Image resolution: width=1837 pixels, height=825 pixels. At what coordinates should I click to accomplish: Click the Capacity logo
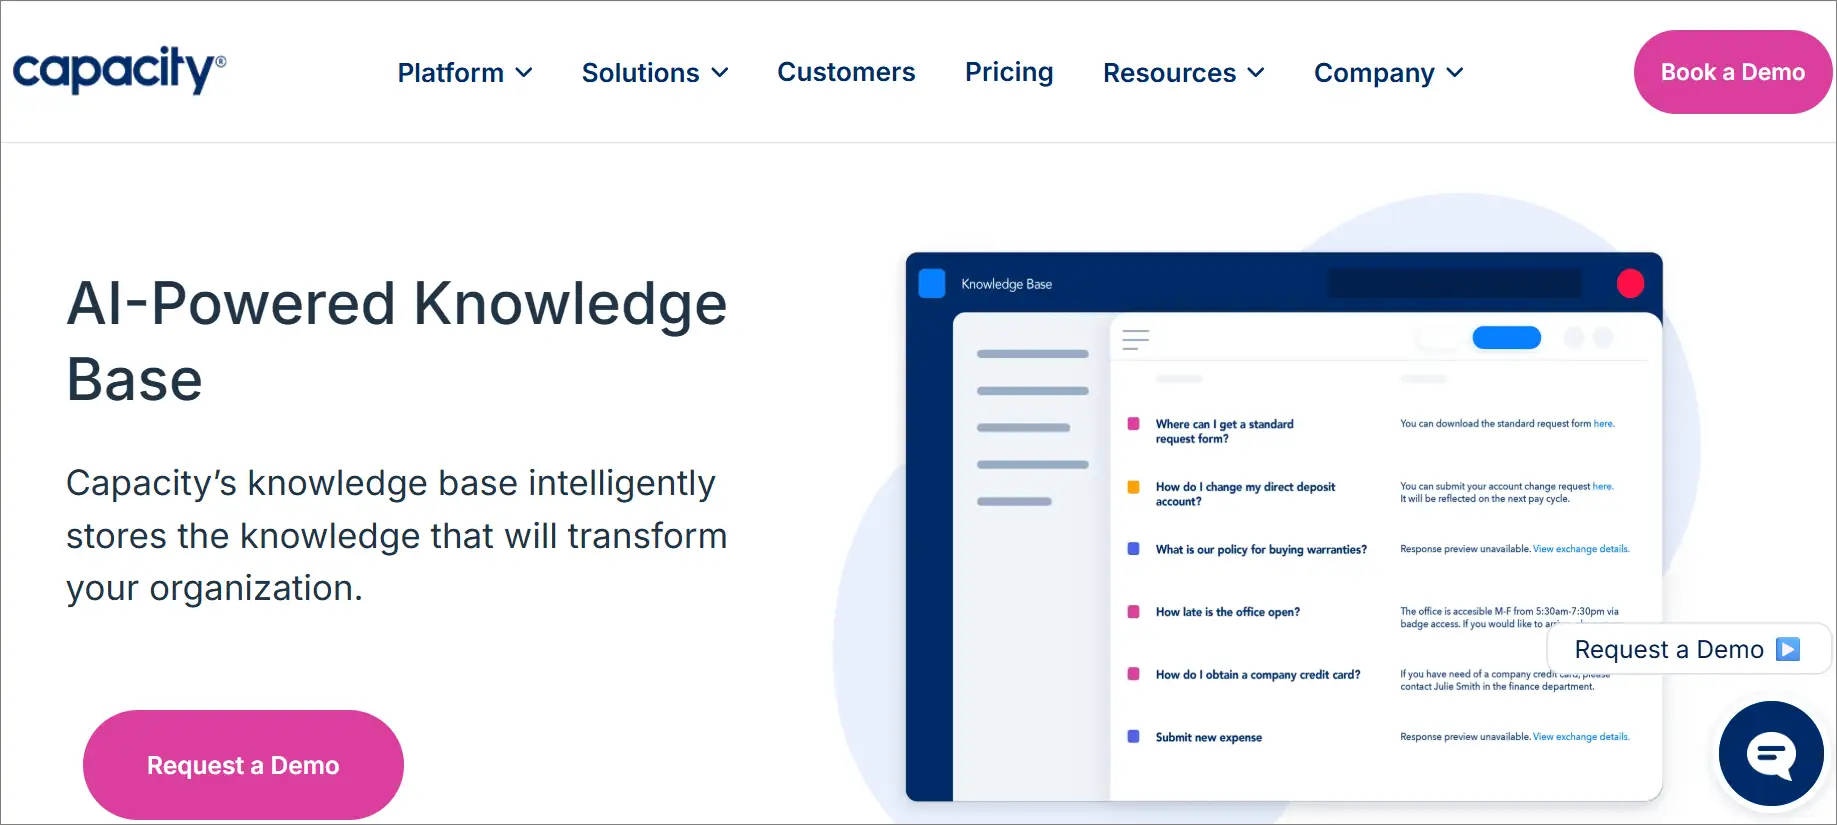point(119,70)
